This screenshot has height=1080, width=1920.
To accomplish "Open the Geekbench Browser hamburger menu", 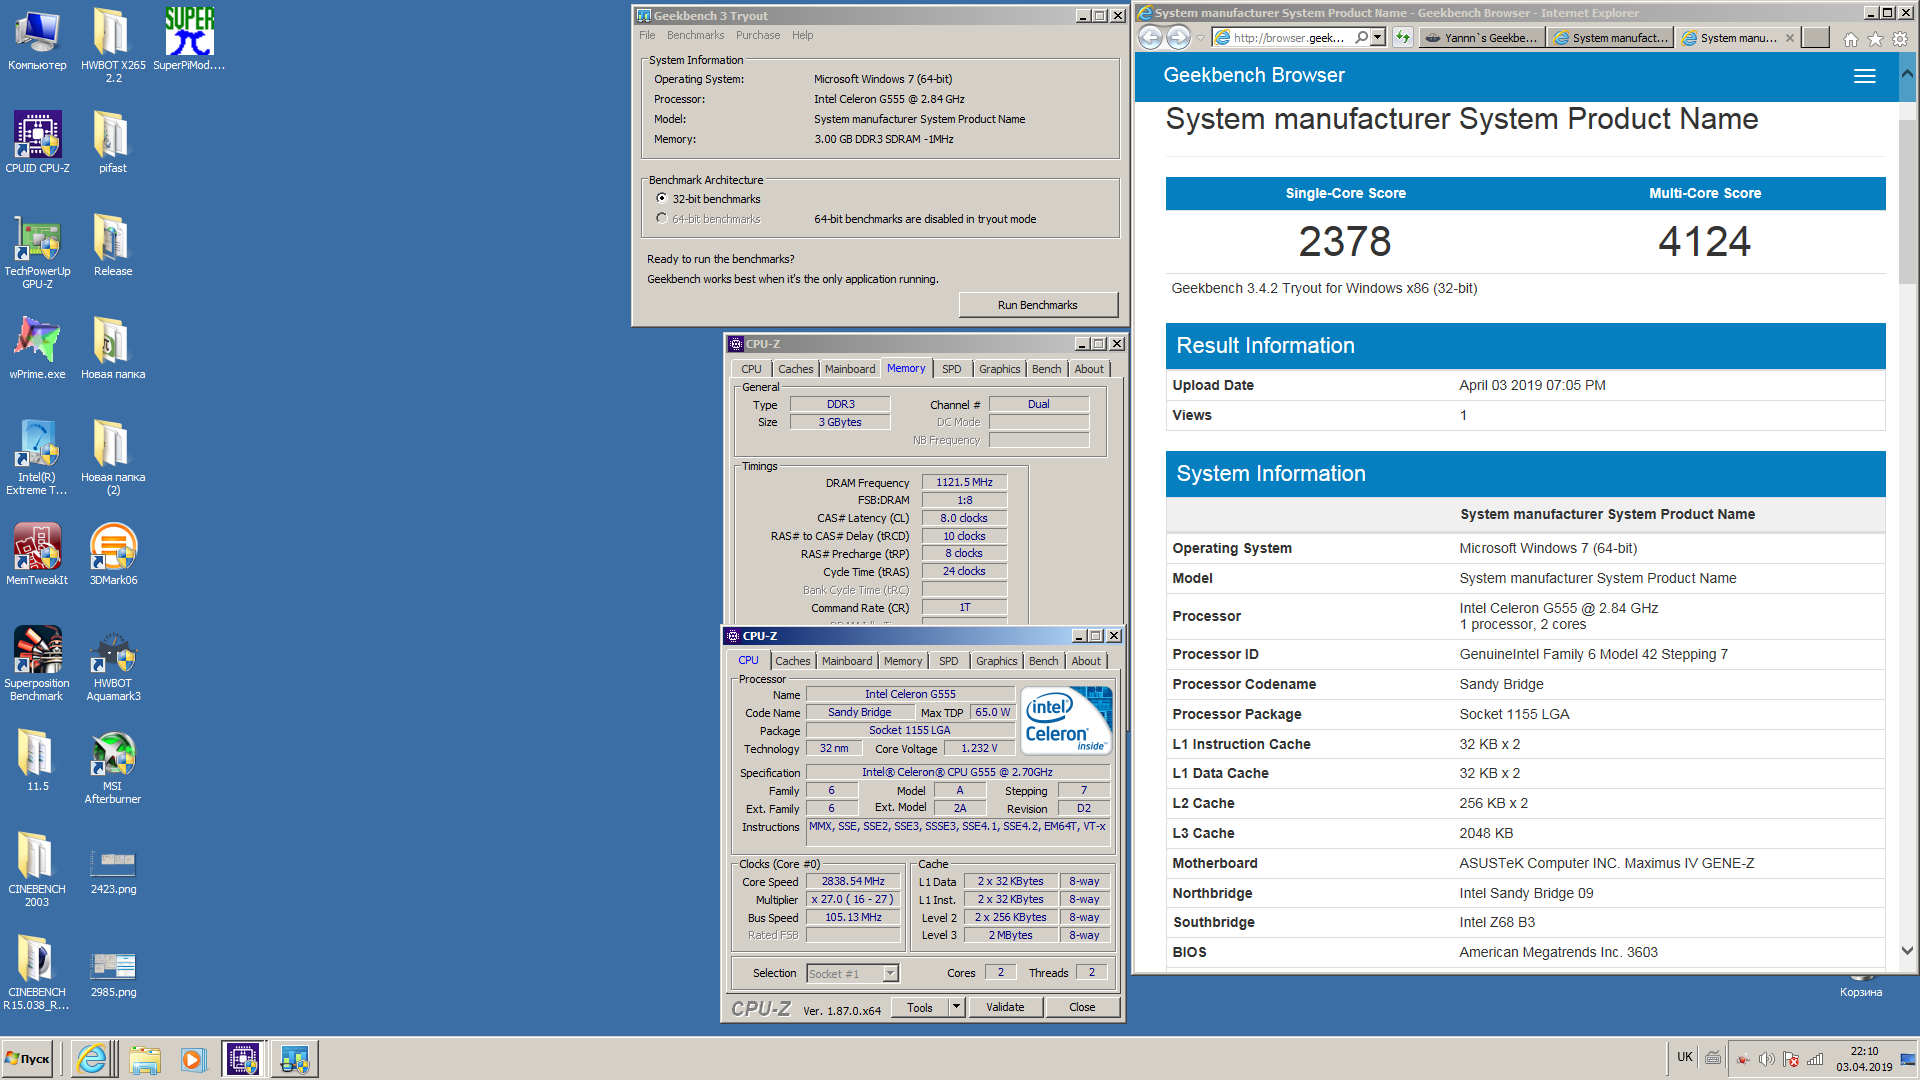I will point(1864,76).
